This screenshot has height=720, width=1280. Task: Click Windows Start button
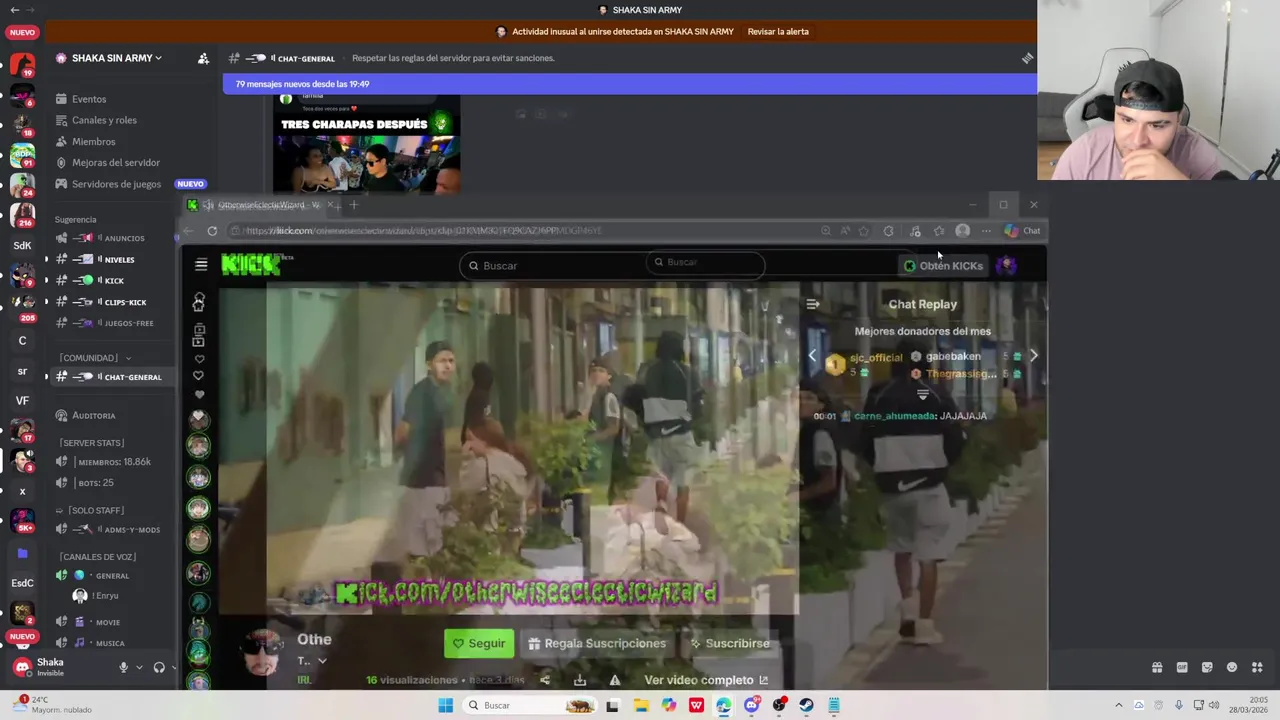[446, 705]
